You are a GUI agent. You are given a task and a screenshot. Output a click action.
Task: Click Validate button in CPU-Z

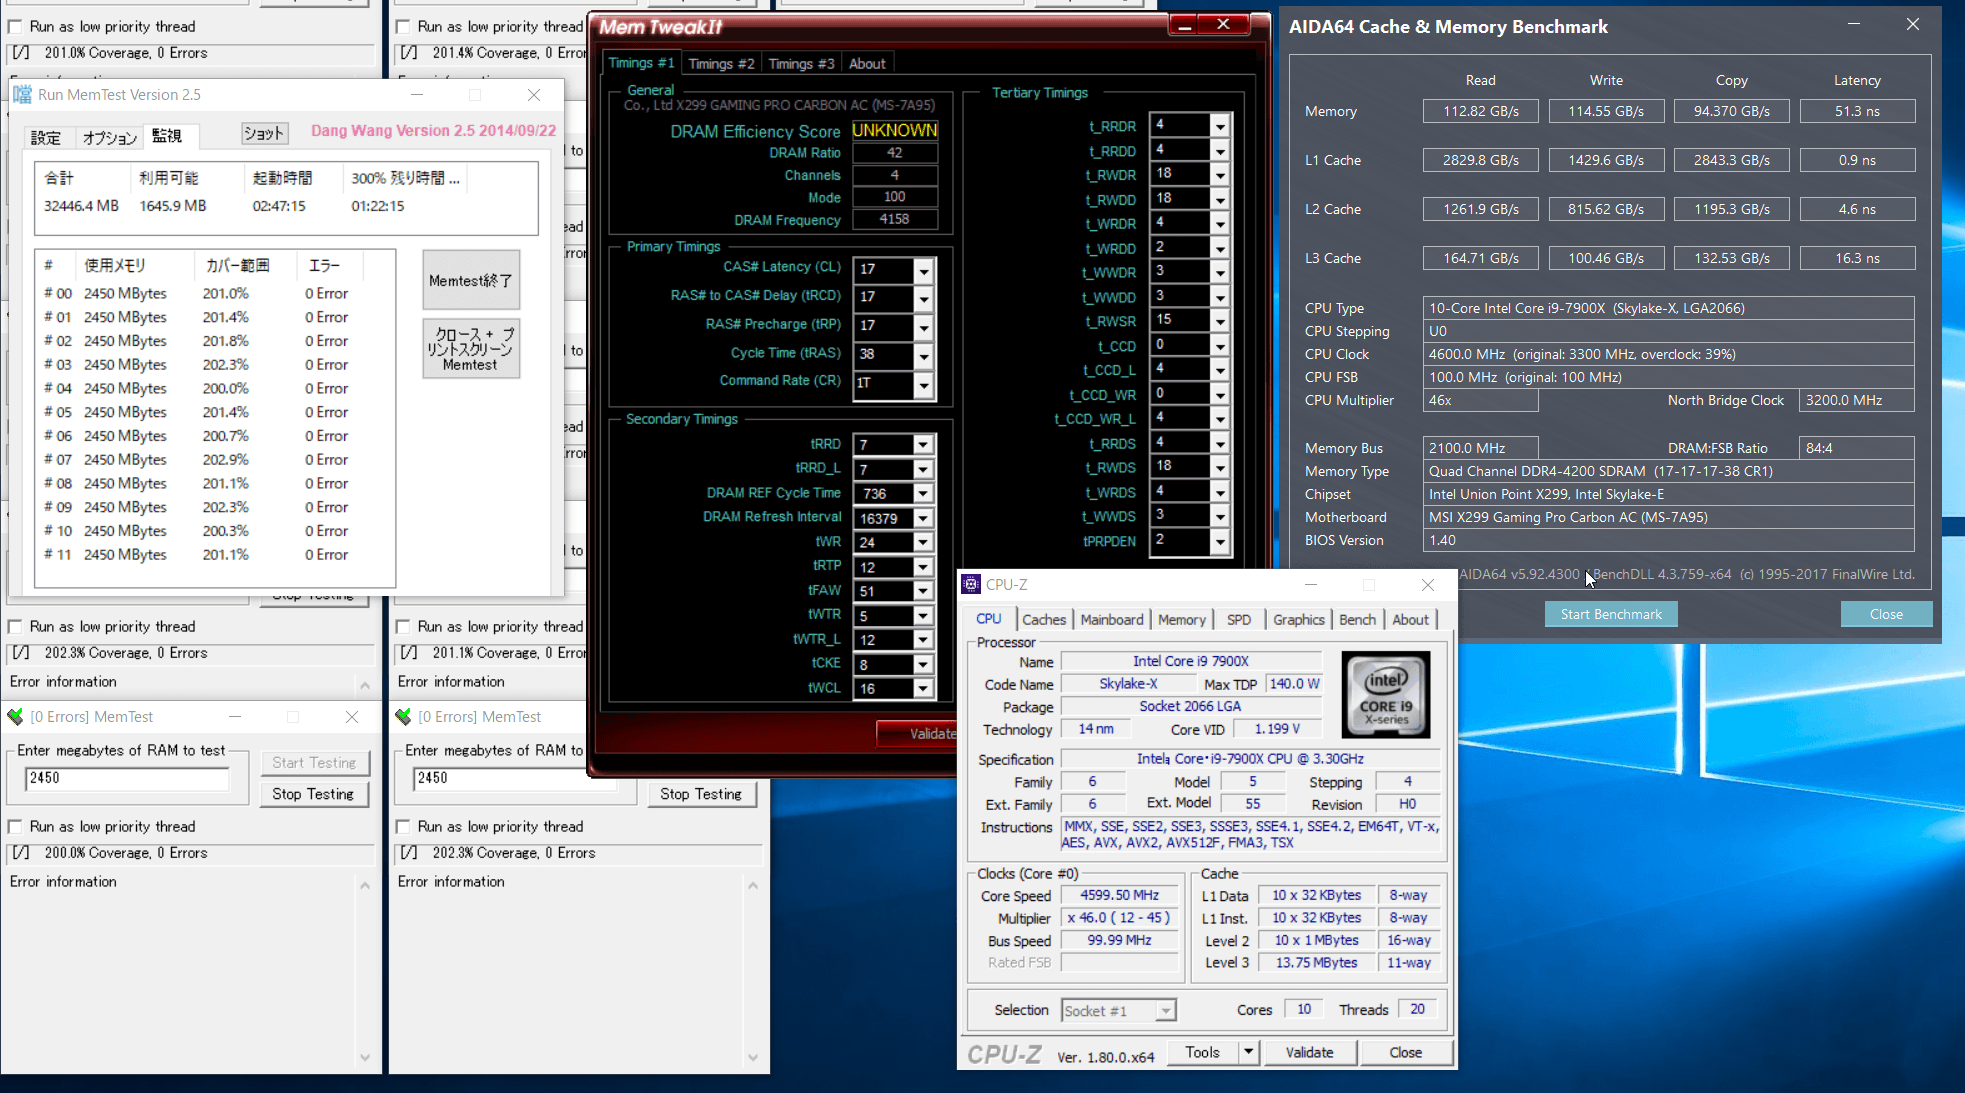[1309, 1052]
